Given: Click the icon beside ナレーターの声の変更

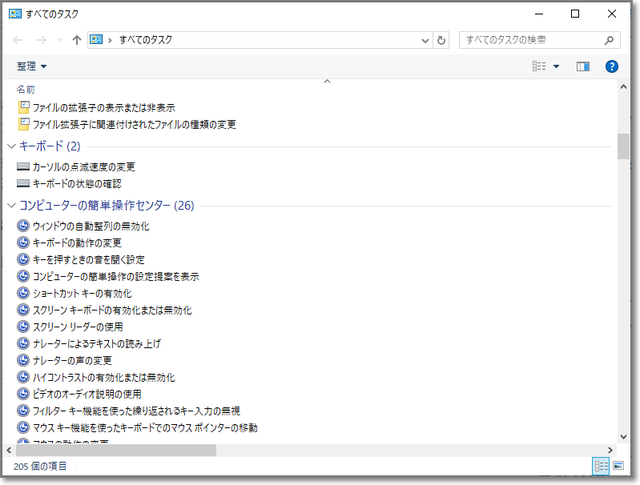Looking at the screenshot, I should [x=24, y=360].
